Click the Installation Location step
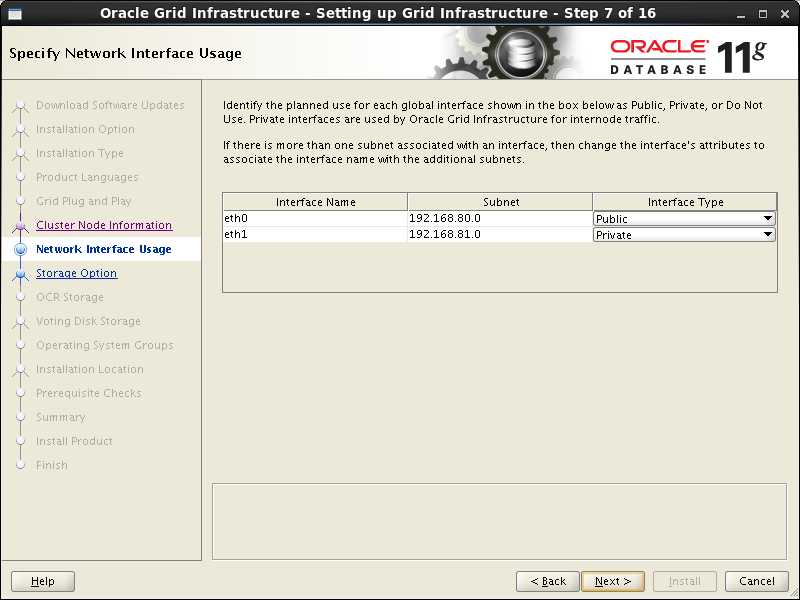The width and height of the screenshot is (800, 600). point(90,369)
